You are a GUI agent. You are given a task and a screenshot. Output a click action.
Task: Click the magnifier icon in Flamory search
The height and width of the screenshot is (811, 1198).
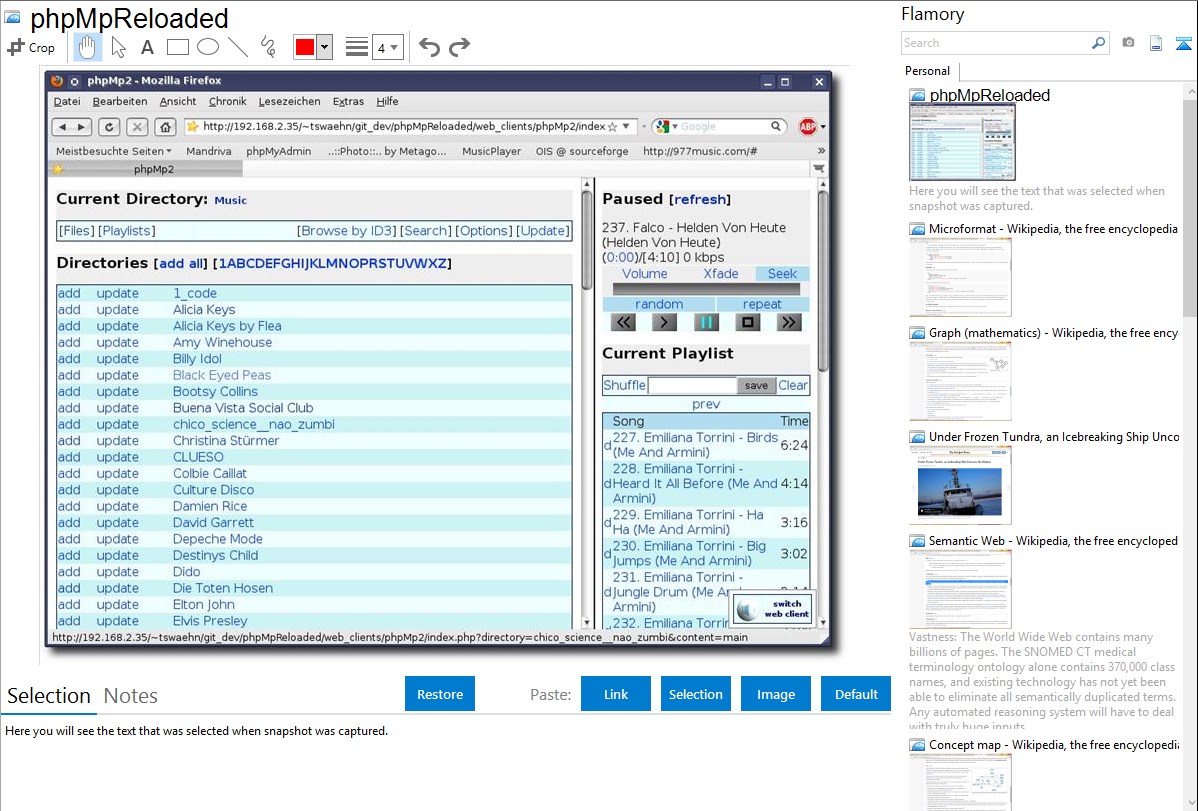coord(1099,43)
